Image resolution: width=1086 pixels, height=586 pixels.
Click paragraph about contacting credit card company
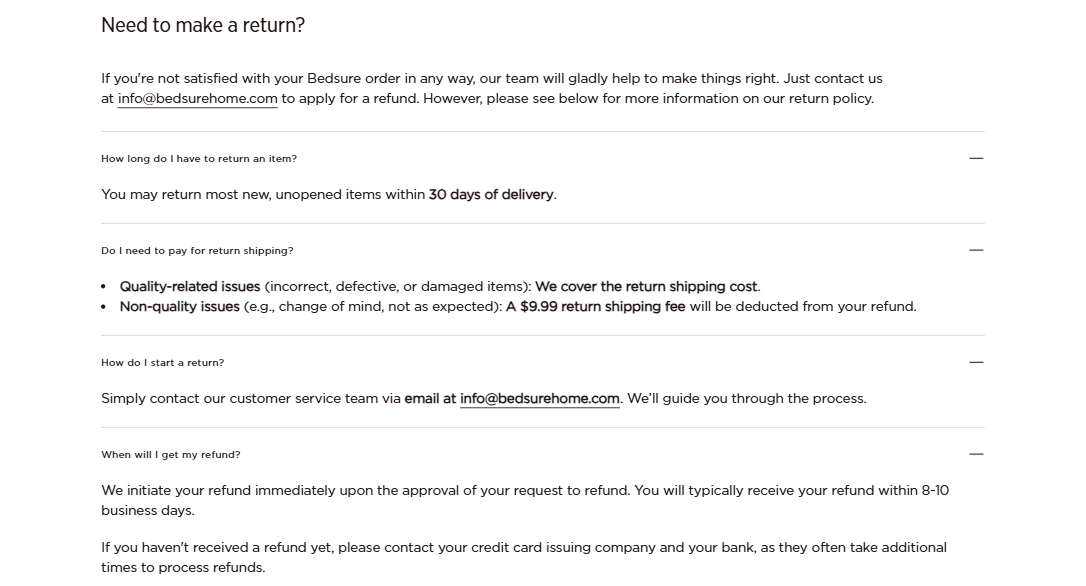(x=523, y=557)
